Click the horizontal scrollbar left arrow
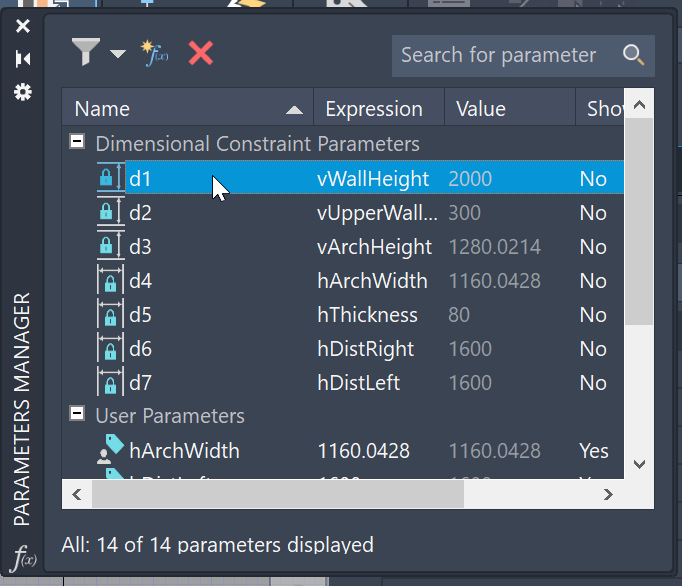 [x=77, y=494]
